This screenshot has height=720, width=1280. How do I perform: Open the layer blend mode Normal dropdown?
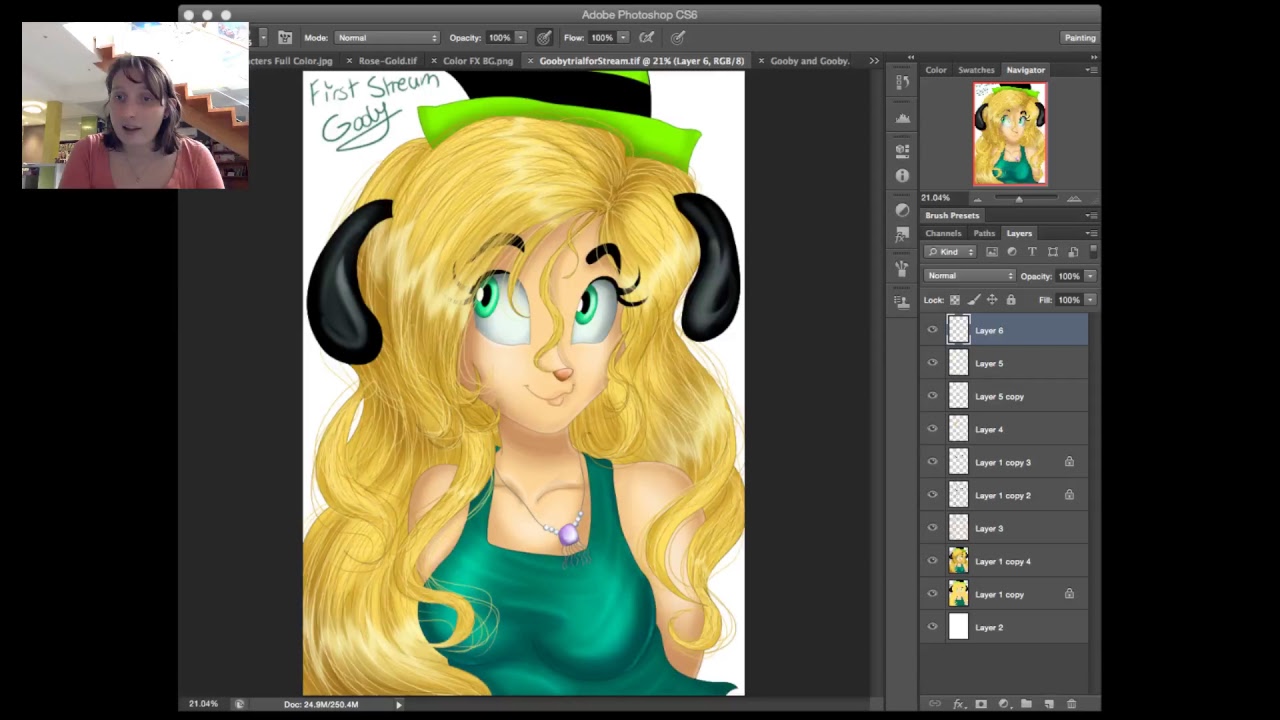pos(969,276)
